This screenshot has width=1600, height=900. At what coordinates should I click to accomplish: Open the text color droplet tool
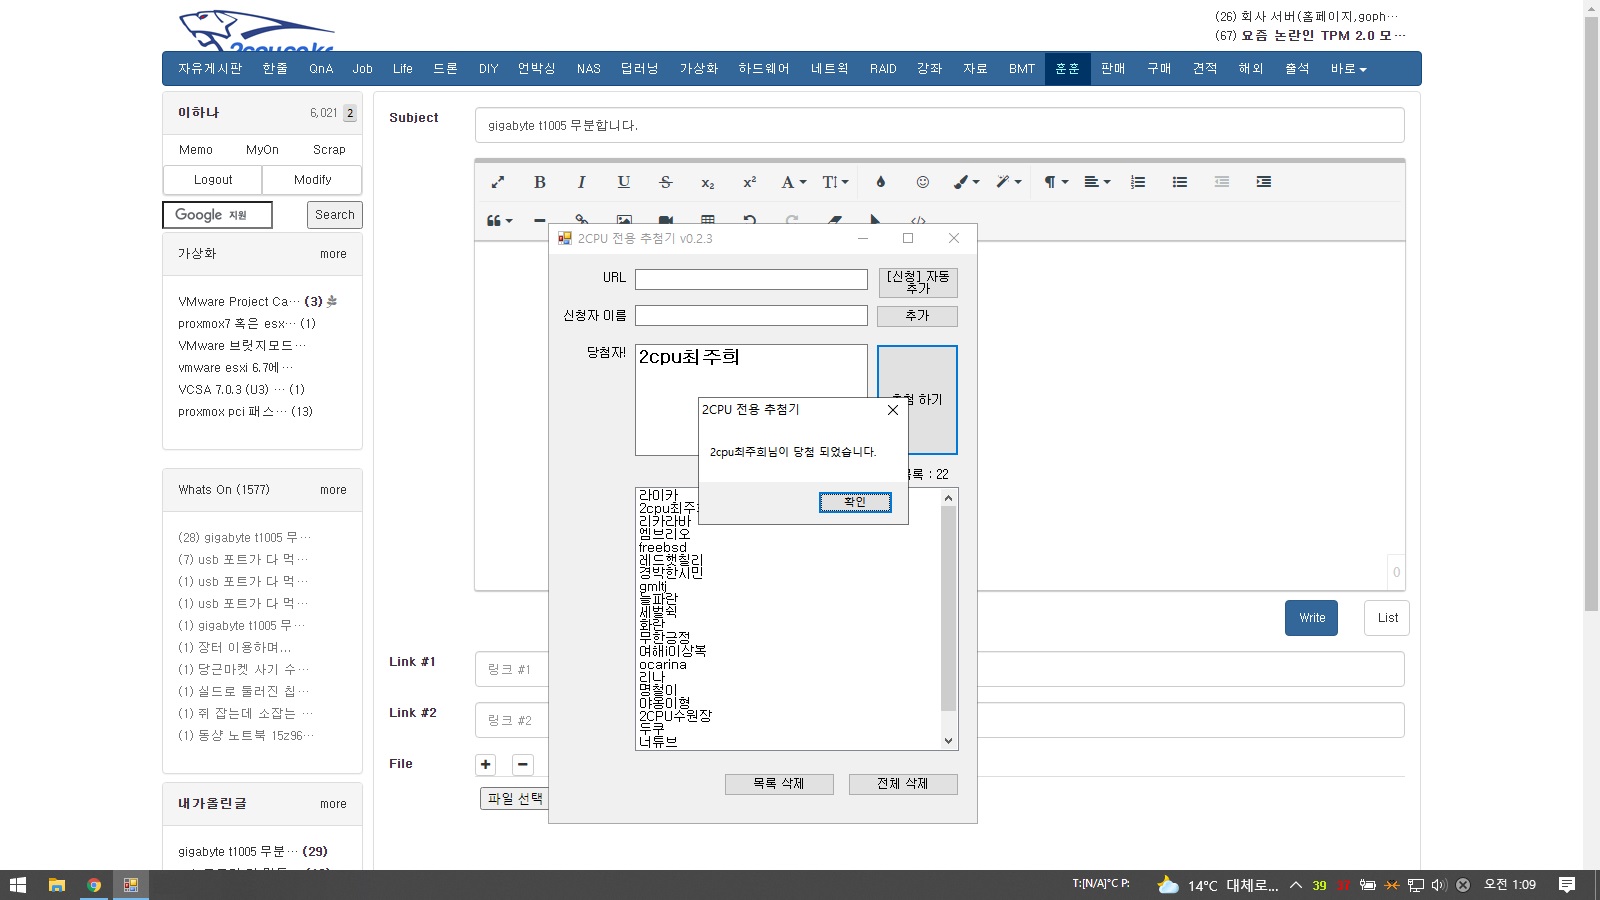click(x=881, y=182)
